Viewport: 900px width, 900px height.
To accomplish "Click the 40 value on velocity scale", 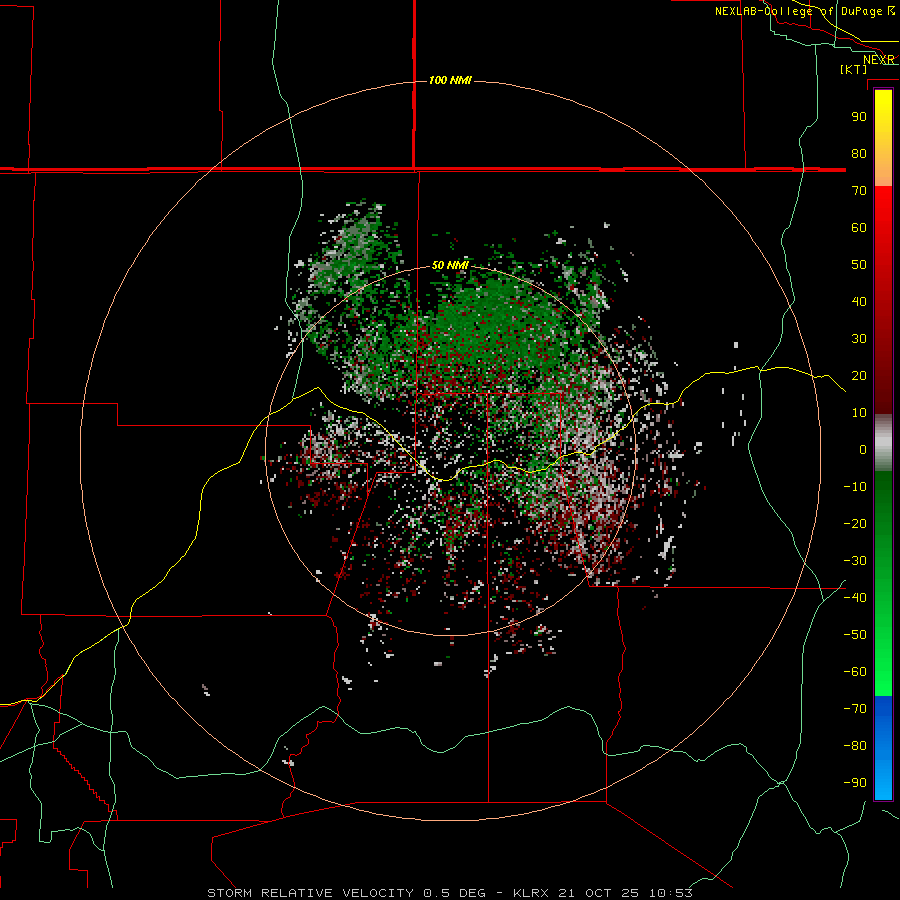I will [859, 301].
